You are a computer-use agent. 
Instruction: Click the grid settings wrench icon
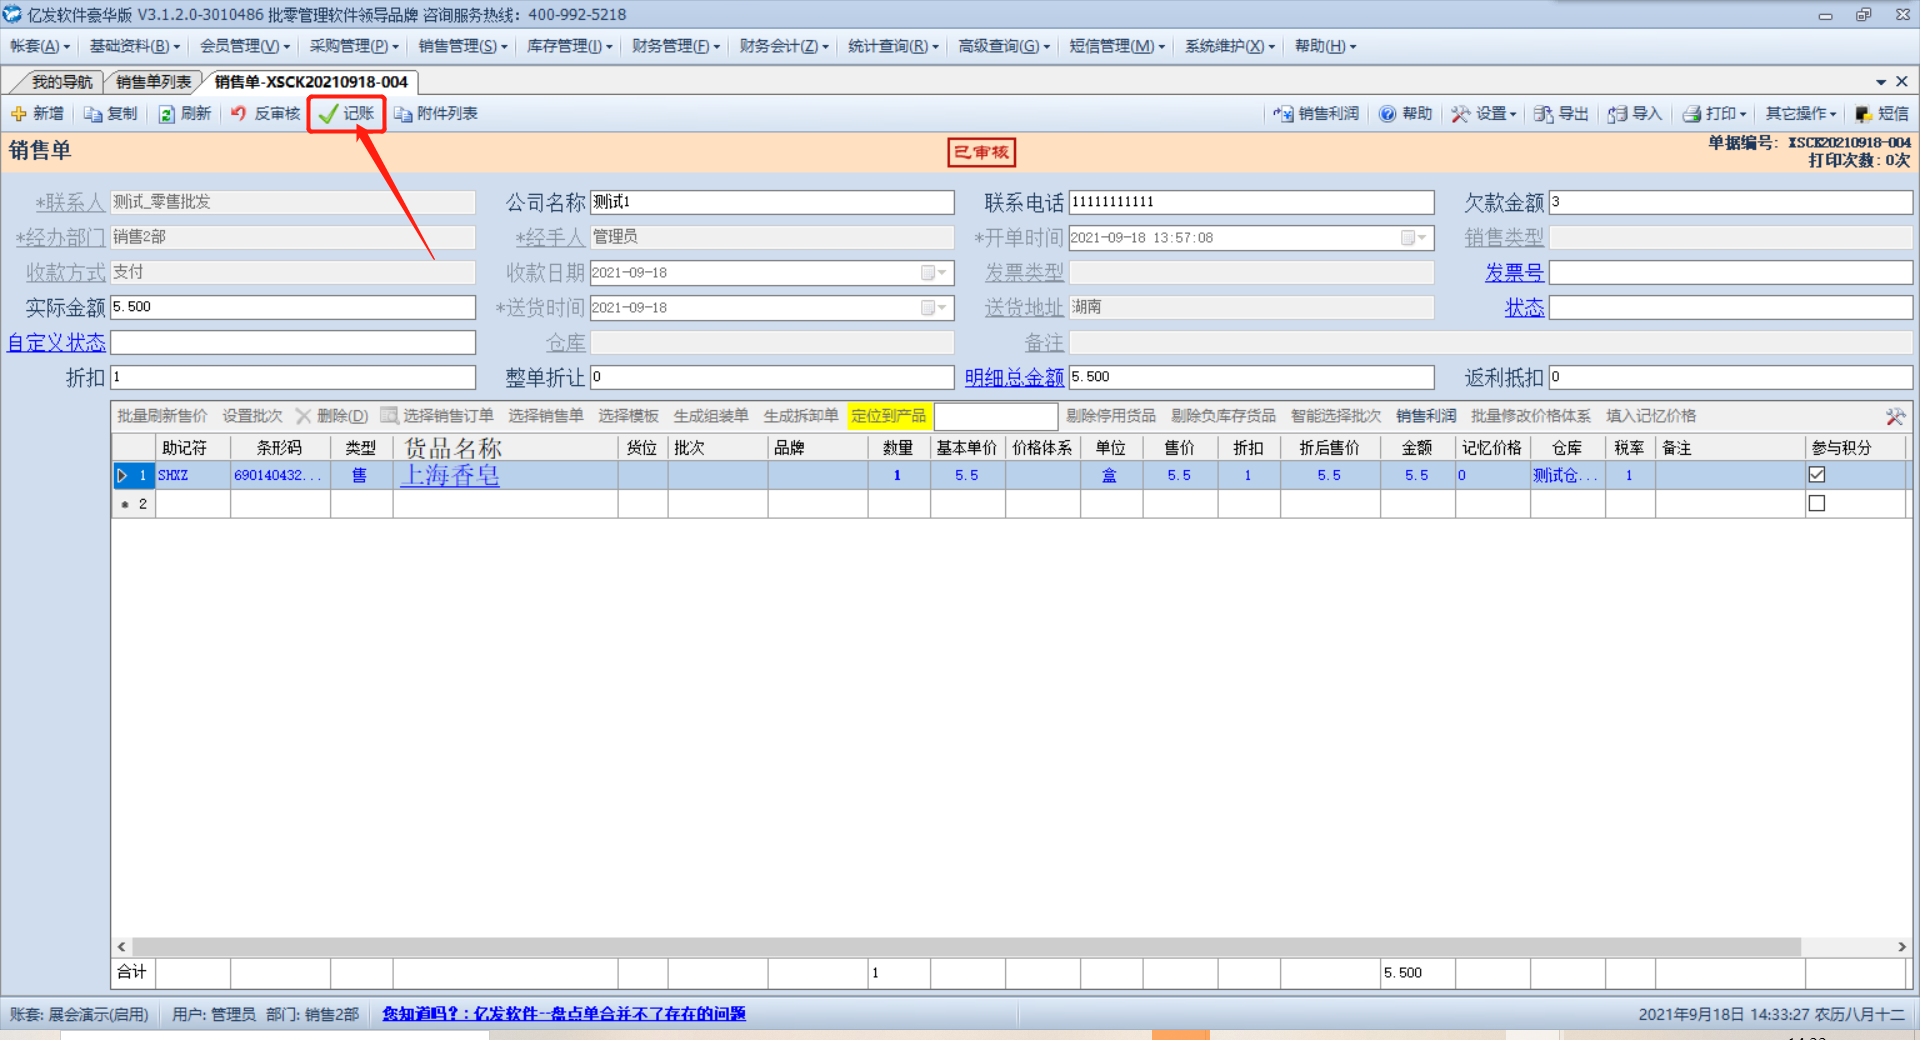click(1895, 416)
